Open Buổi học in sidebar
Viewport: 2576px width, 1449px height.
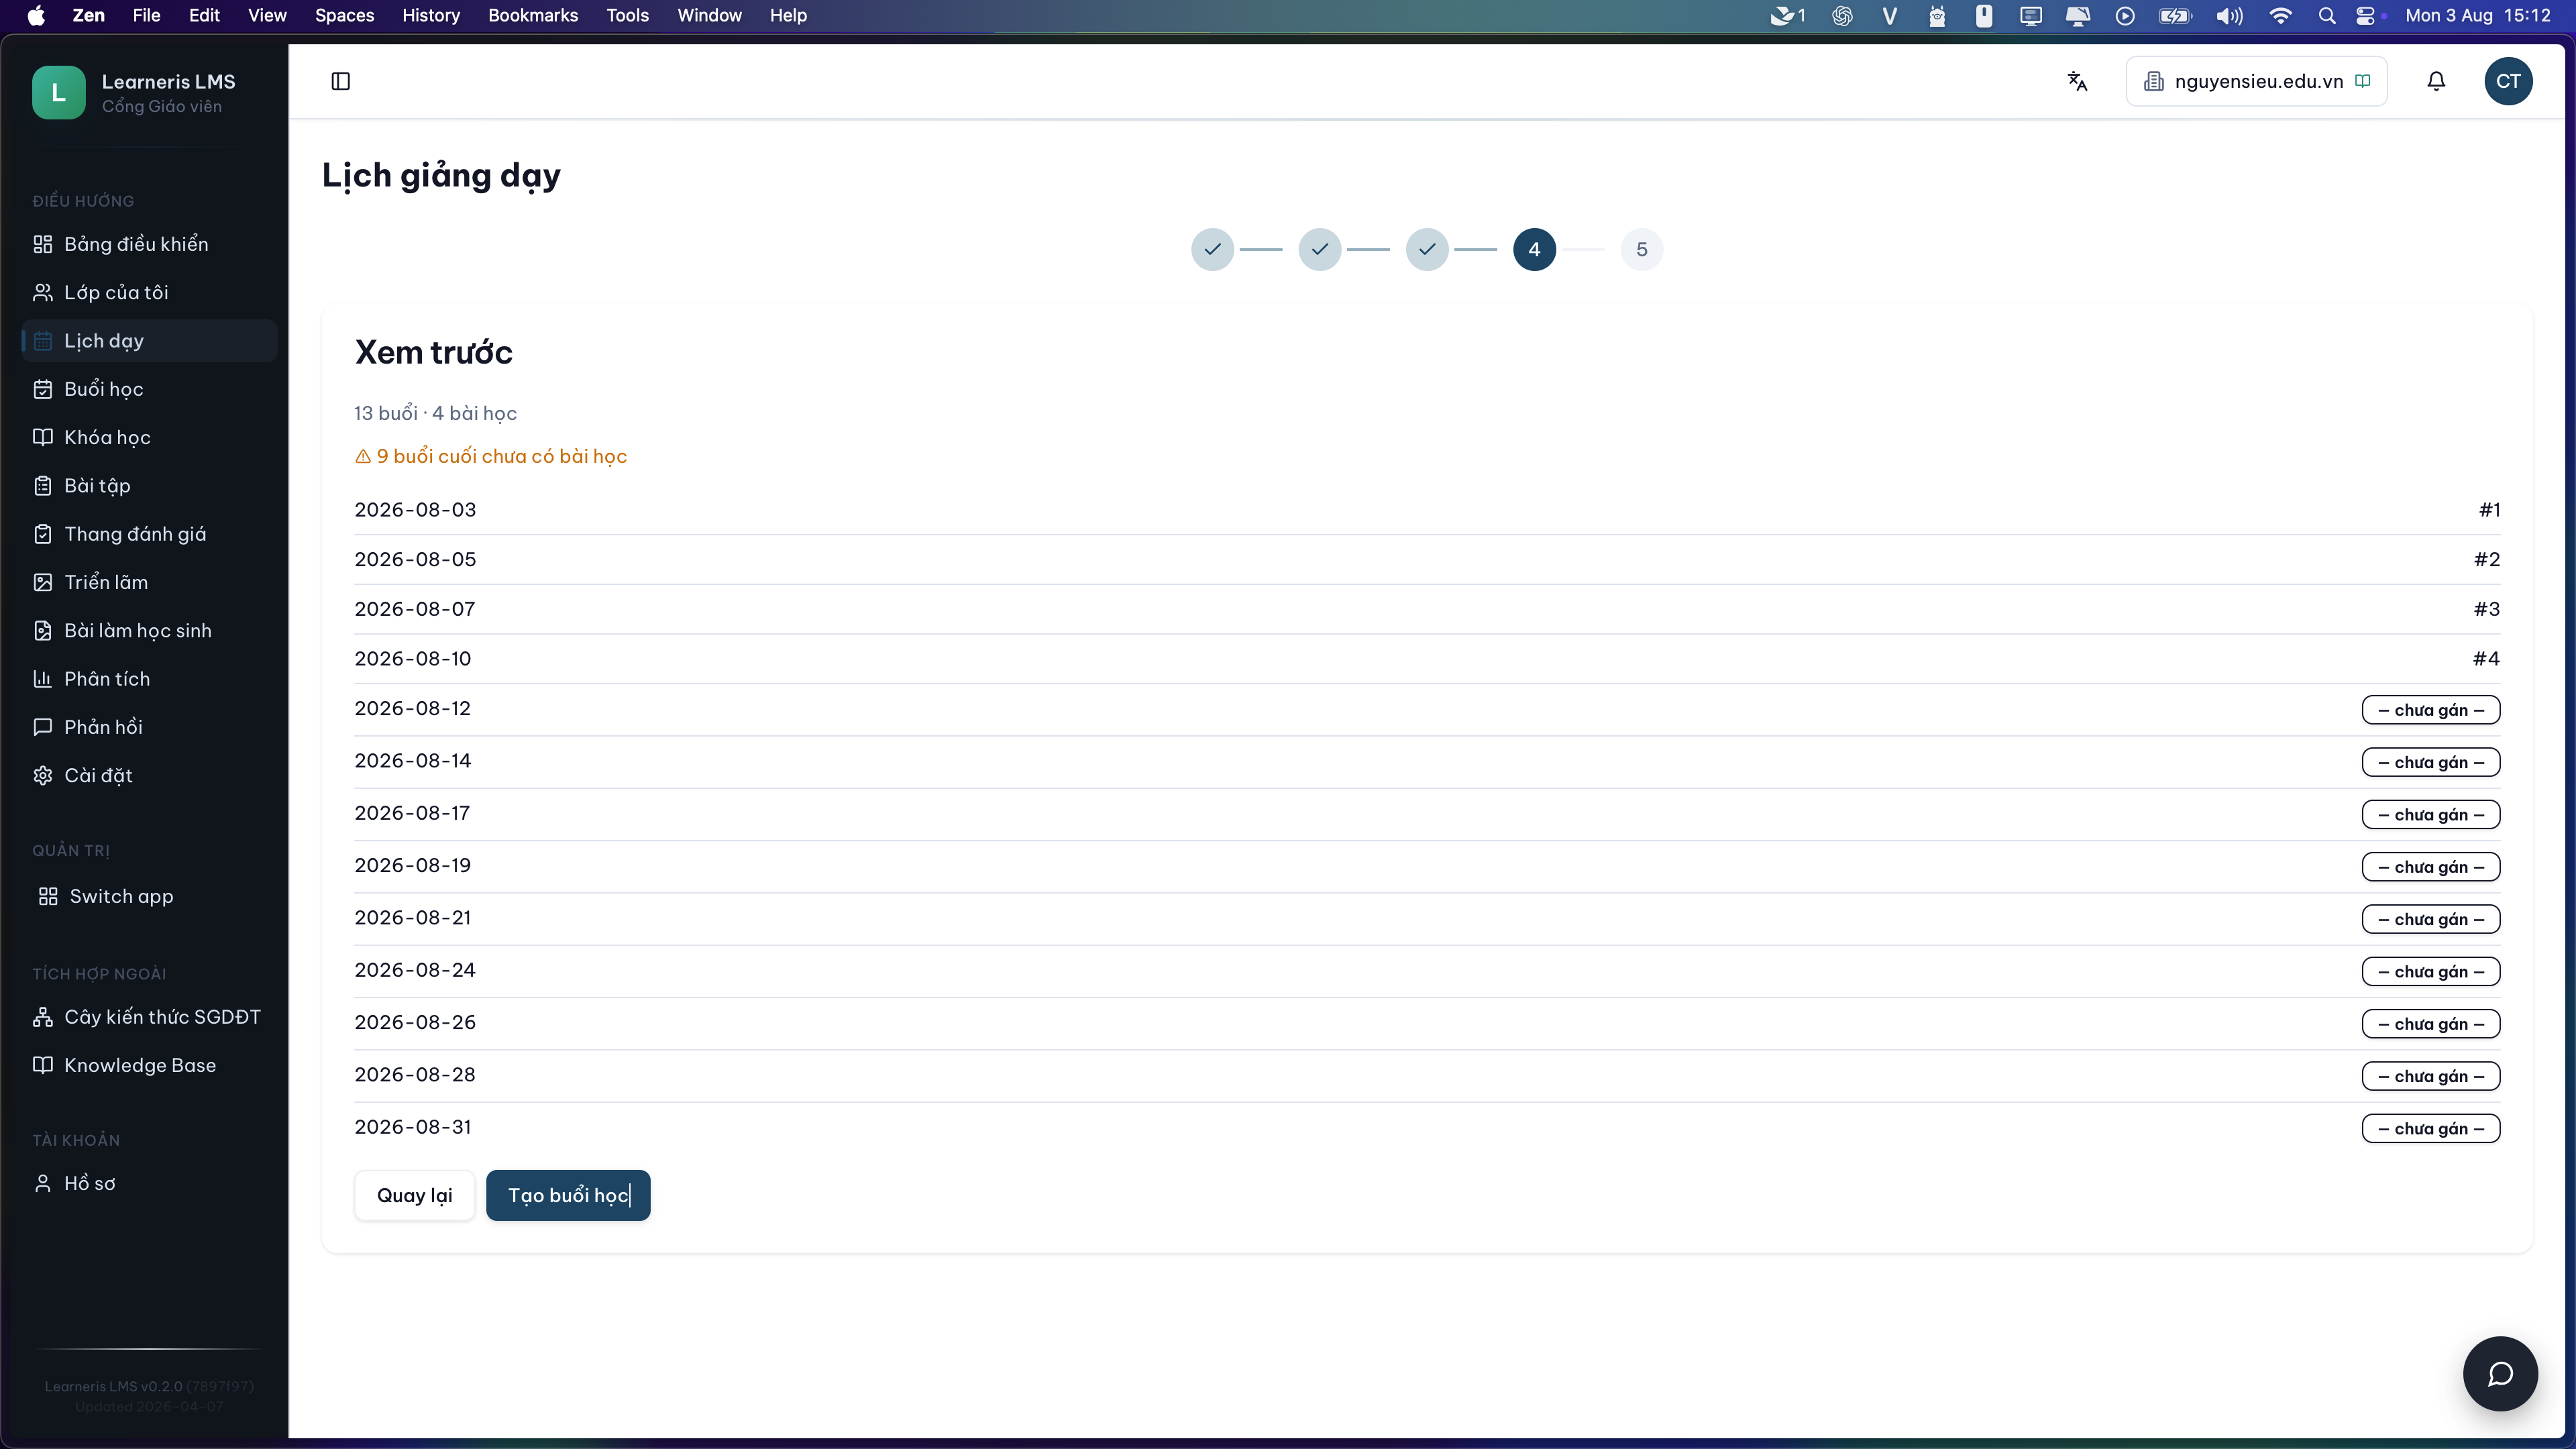point(149,389)
